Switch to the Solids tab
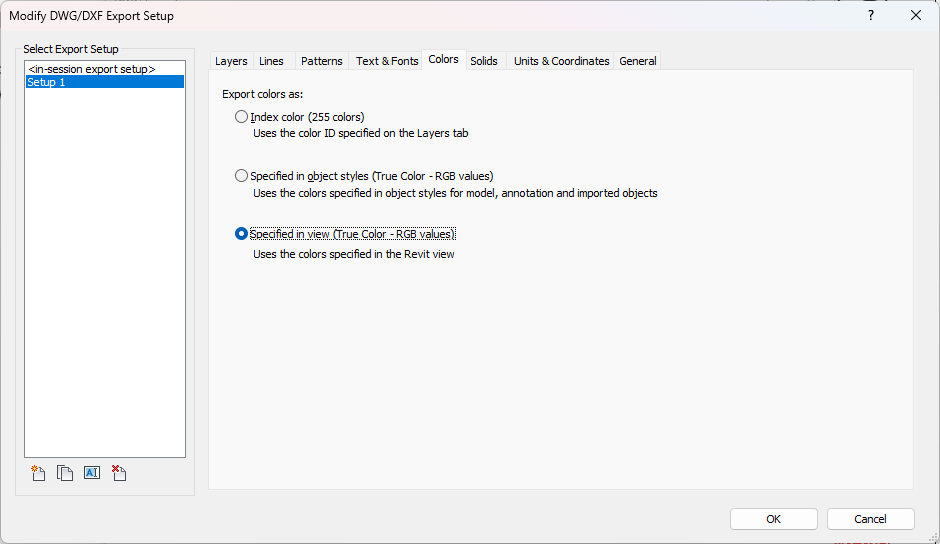Image resolution: width=940 pixels, height=544 pixels. point(484,61)
